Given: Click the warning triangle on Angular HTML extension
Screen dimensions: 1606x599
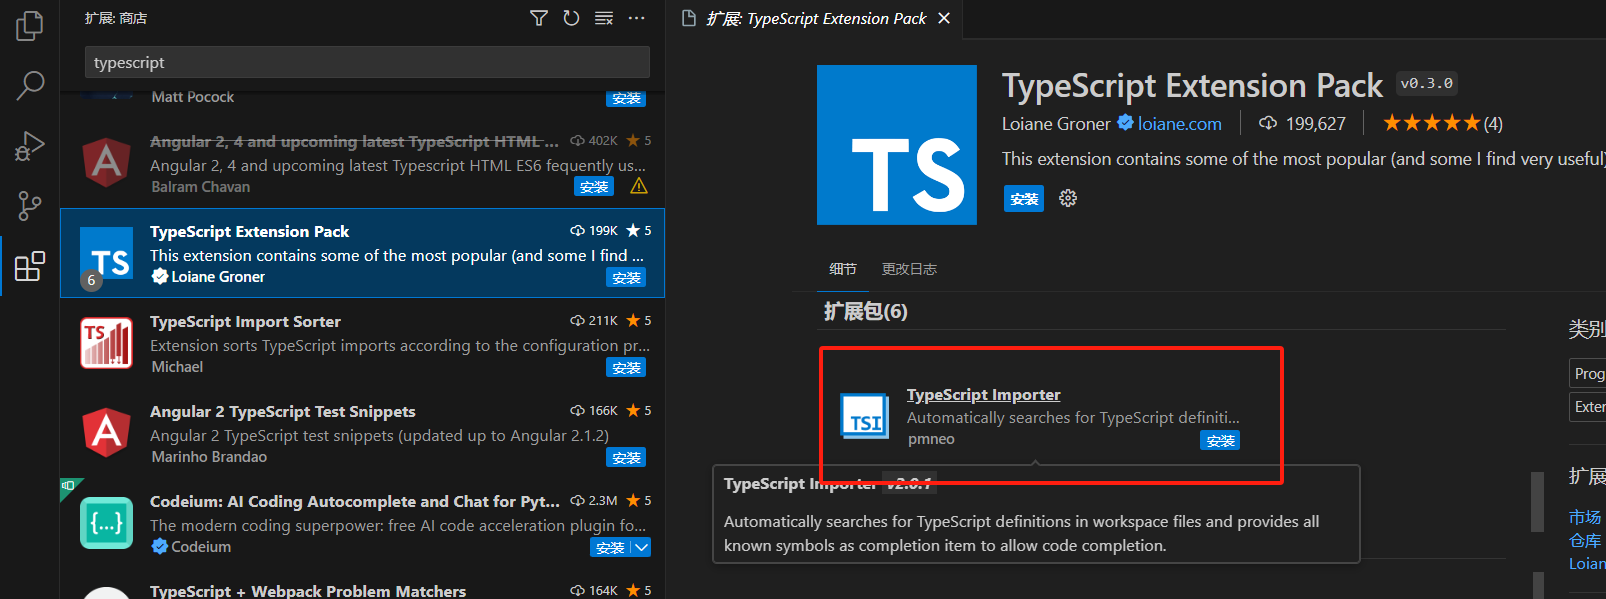Looking at the screenshot, I should (x=639, y=187).
